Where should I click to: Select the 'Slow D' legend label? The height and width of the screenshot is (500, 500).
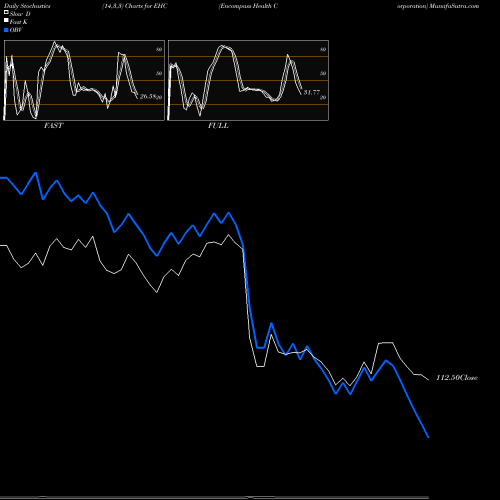click(20, 14)
